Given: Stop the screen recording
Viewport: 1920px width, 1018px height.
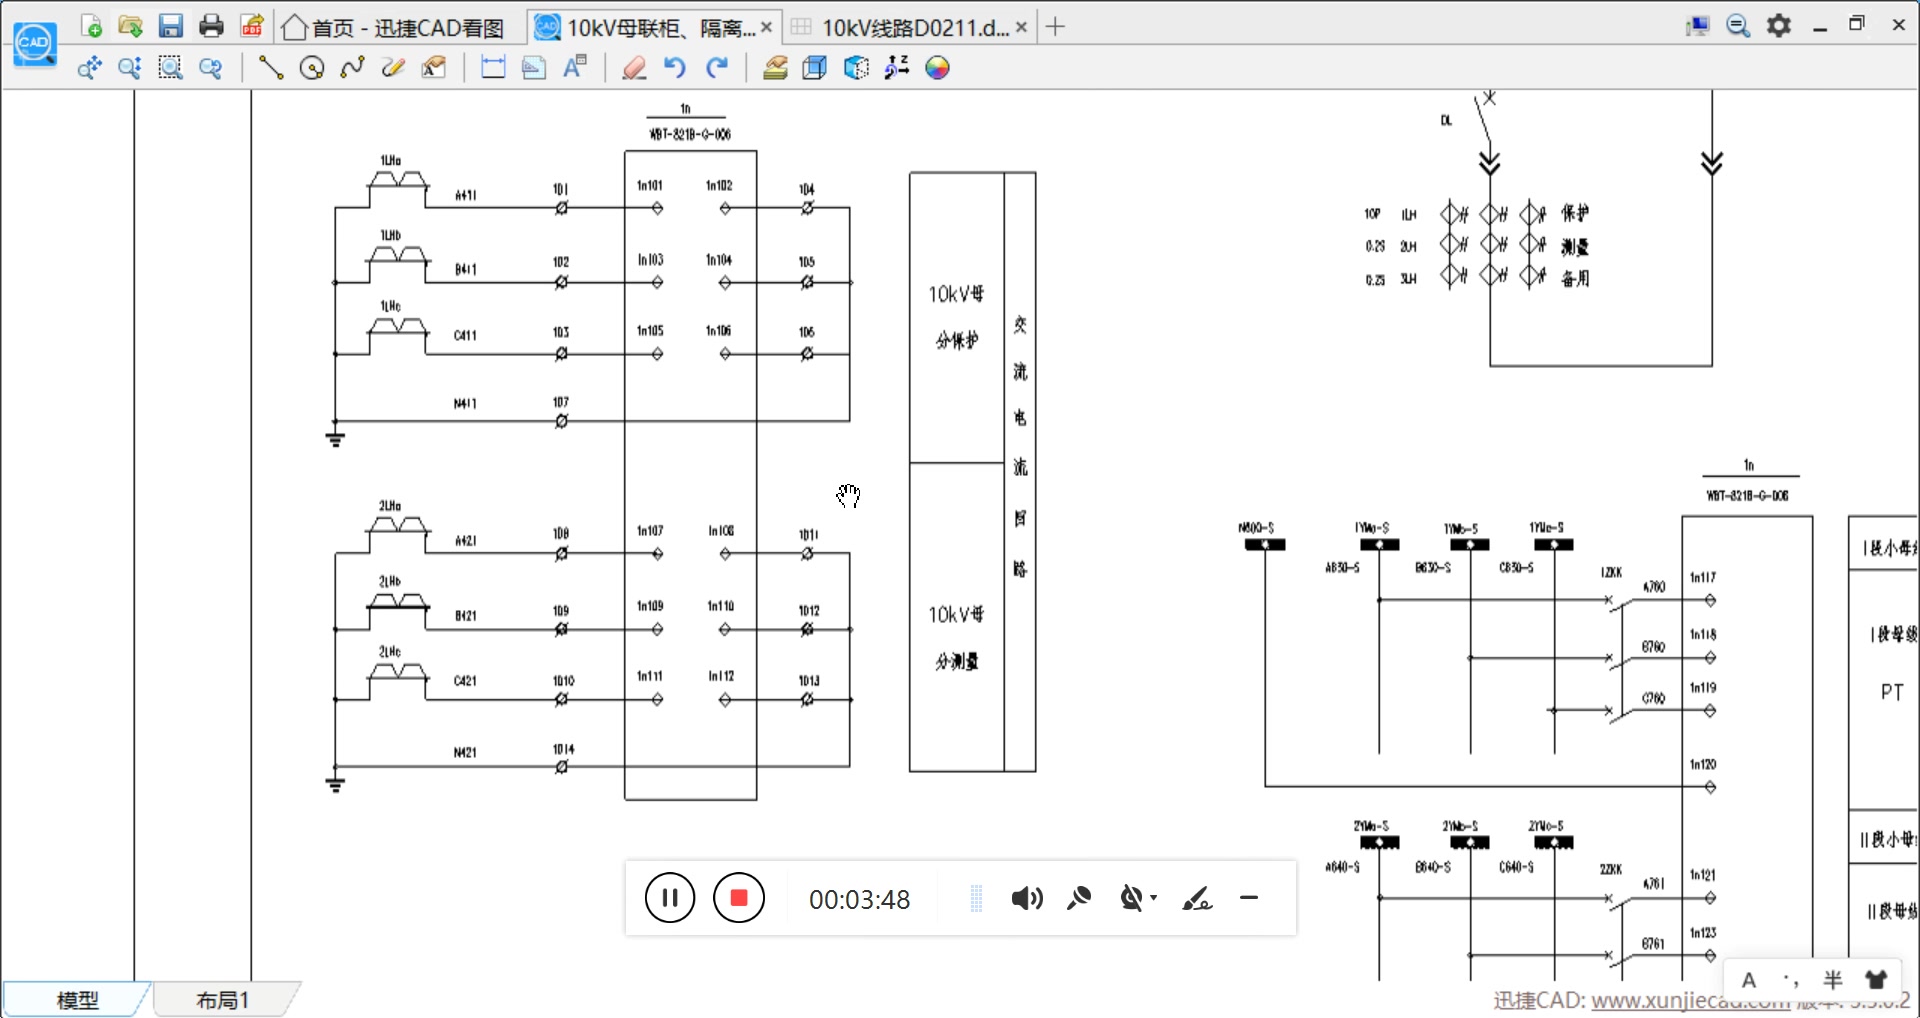Looking at the screenshot, I should pos(739,898).
